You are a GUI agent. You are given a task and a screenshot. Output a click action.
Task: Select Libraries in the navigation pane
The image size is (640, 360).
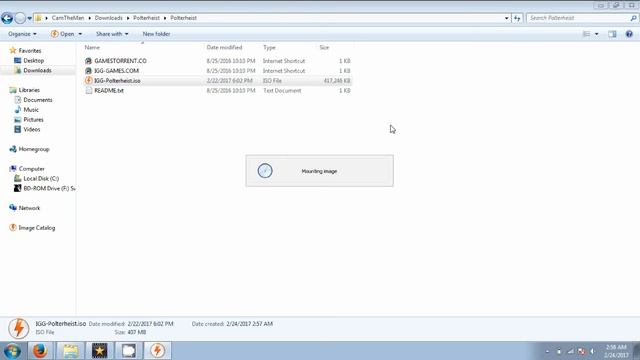click(x=29, y=90)
